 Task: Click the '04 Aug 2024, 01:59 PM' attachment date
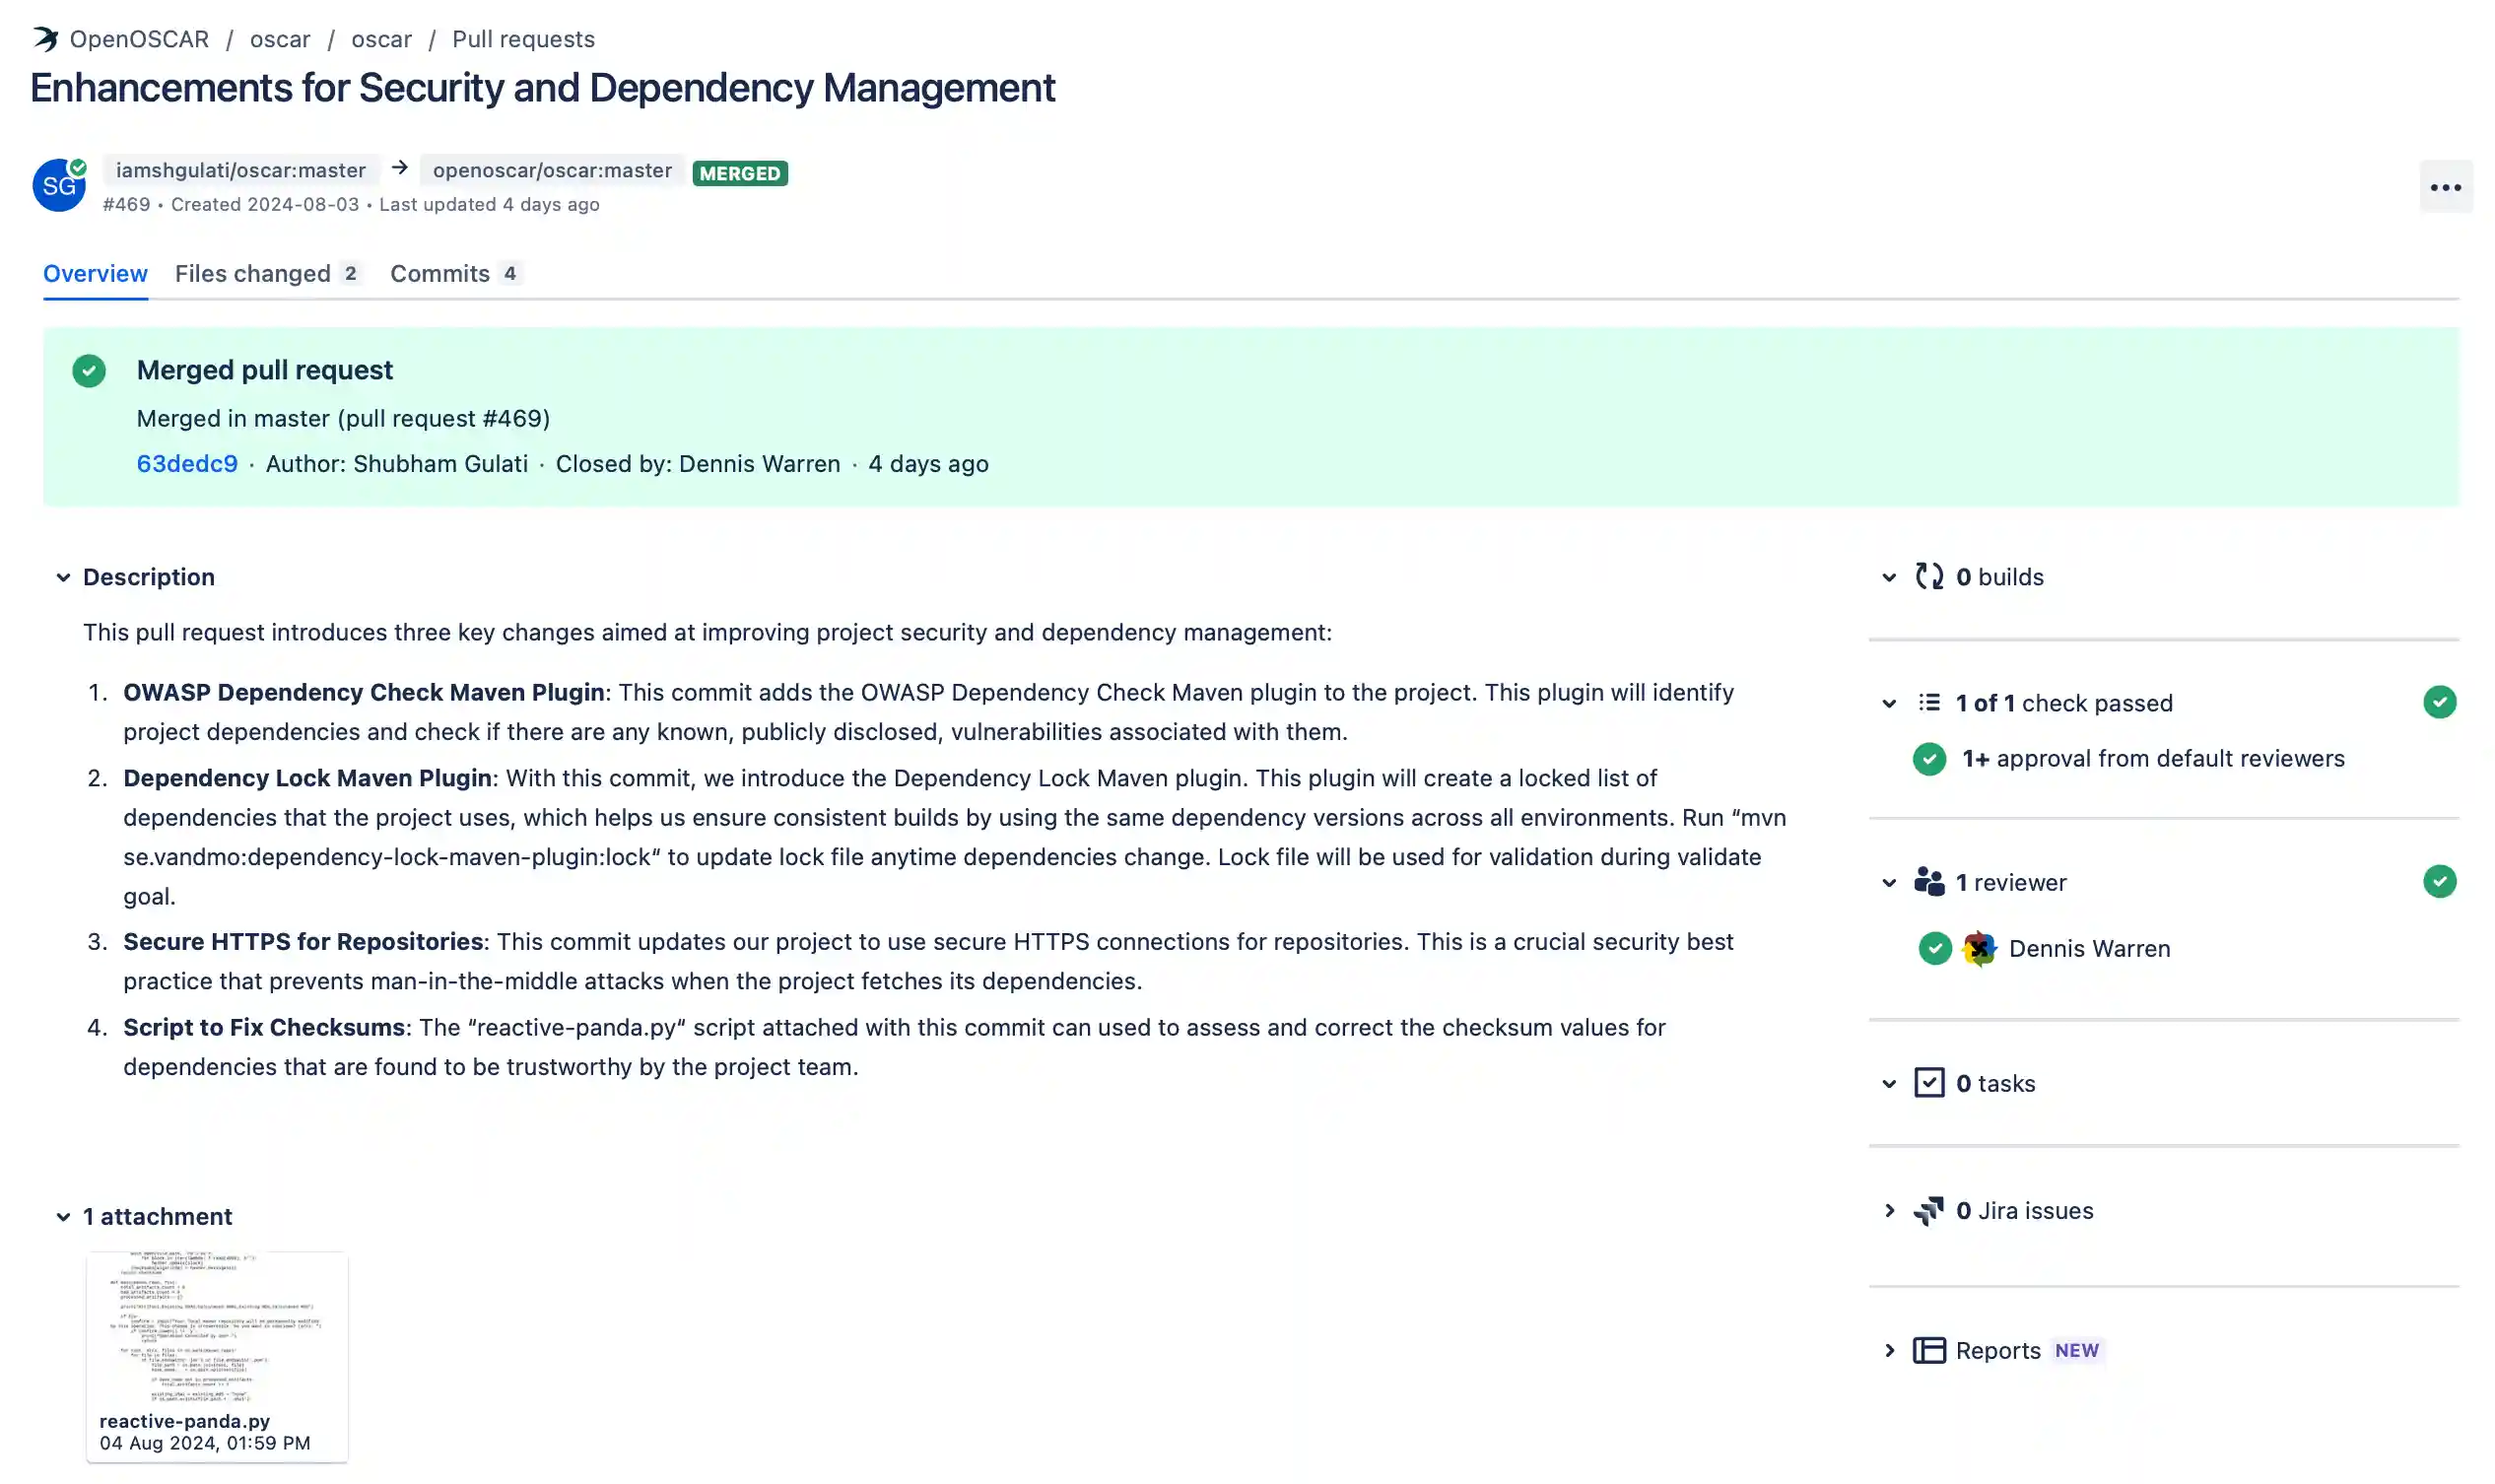pos(205,1443)
